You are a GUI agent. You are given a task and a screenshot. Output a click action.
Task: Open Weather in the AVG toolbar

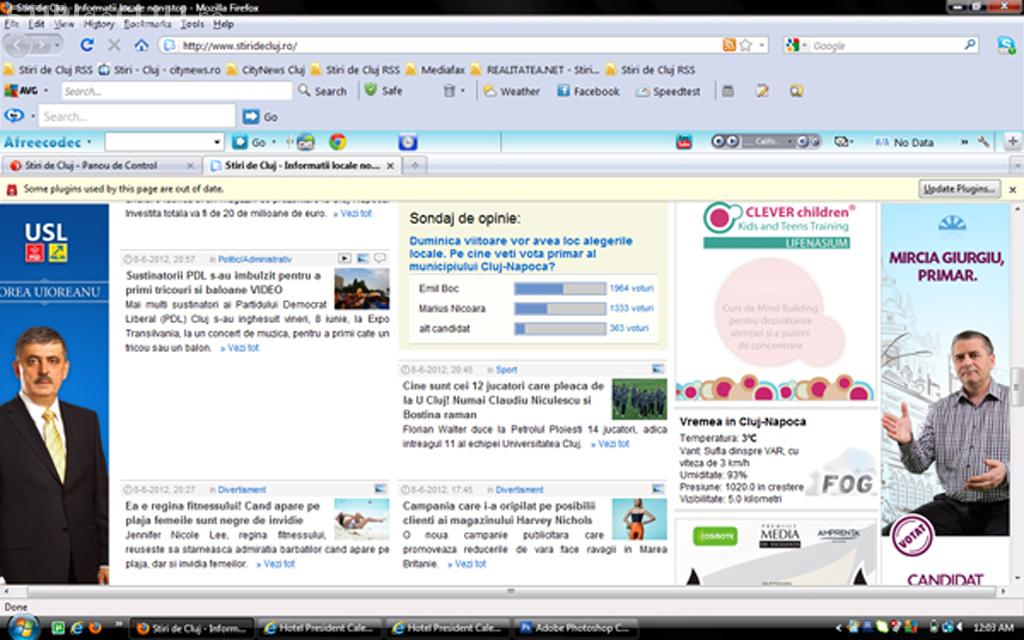click(511, 91)
